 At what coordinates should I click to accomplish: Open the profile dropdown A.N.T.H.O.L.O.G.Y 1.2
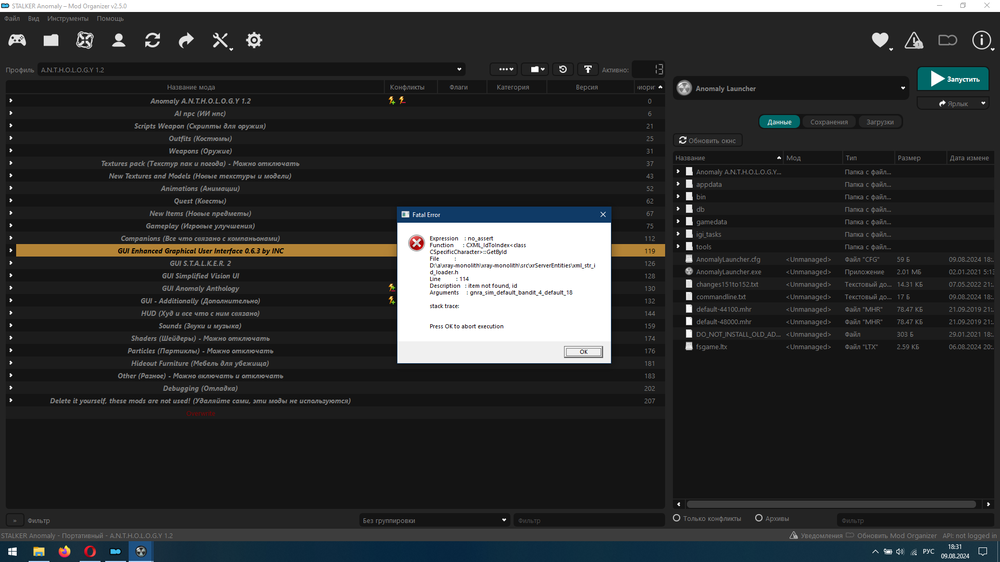(250, 70)
